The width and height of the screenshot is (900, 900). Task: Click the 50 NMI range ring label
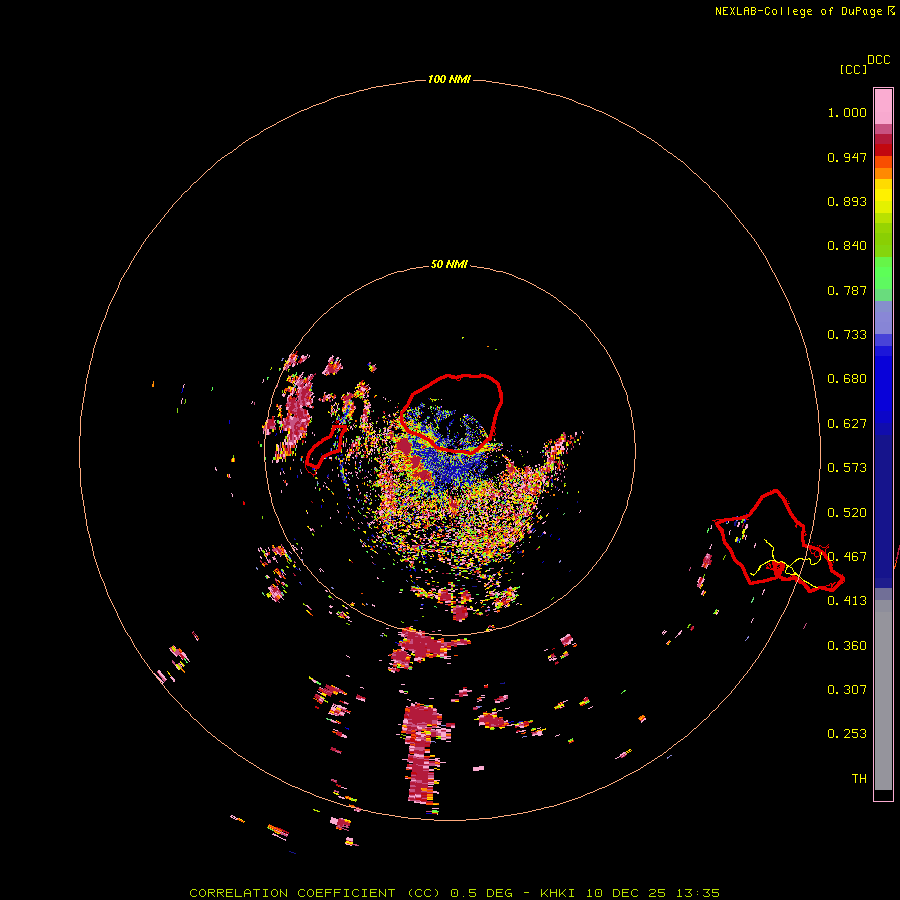coord(449,264)
